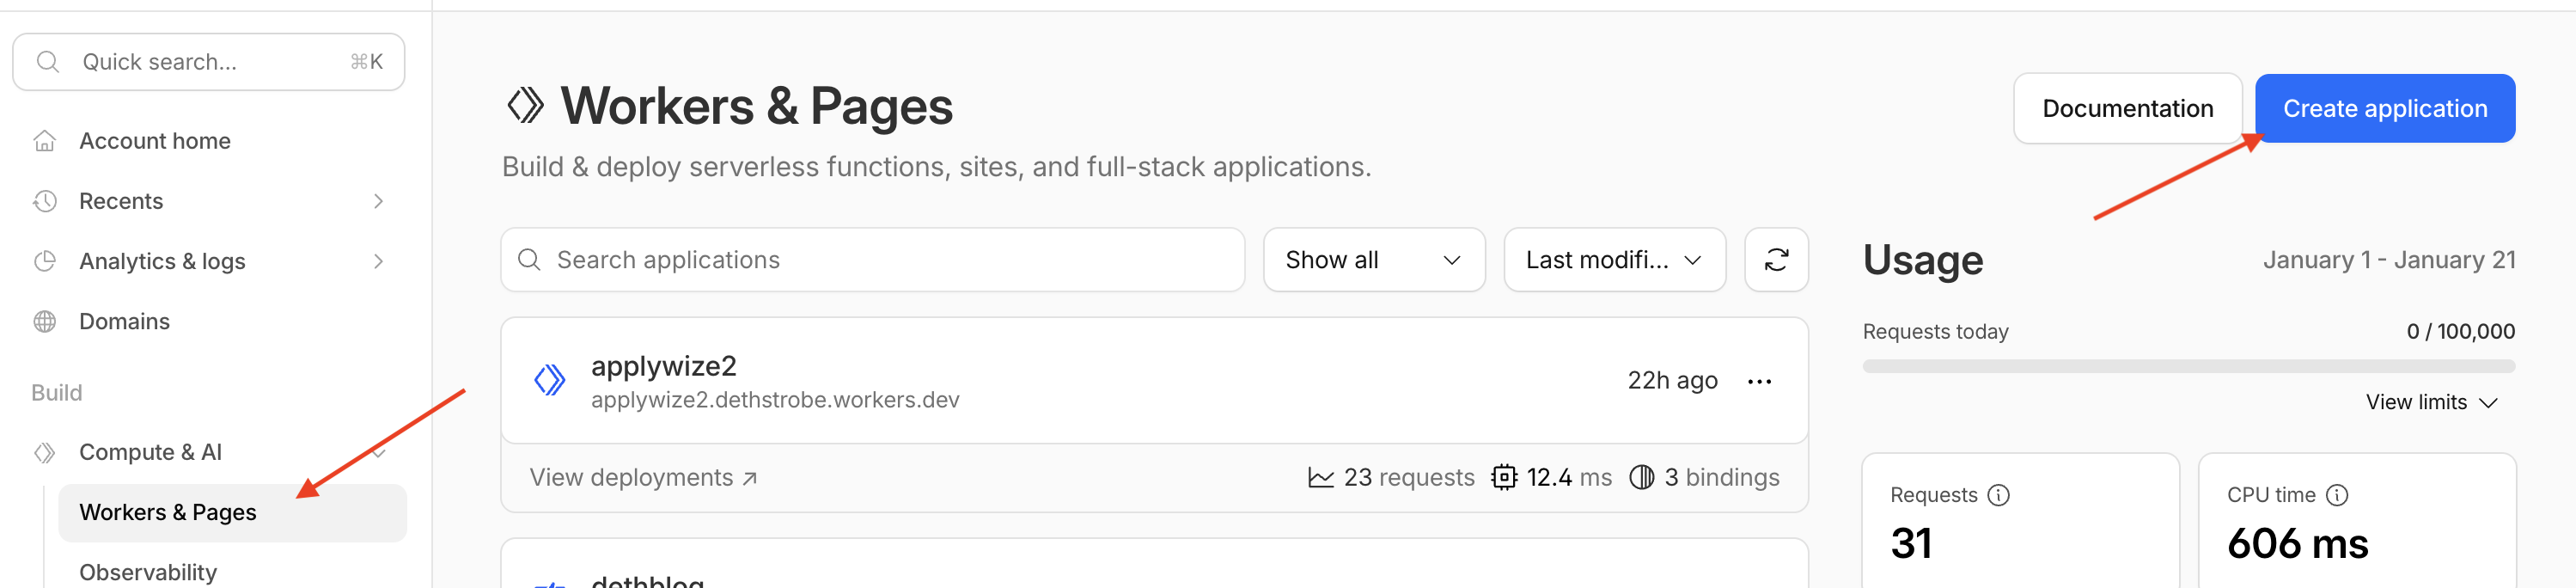Open Observability from the sidebar

click(148, 570)
